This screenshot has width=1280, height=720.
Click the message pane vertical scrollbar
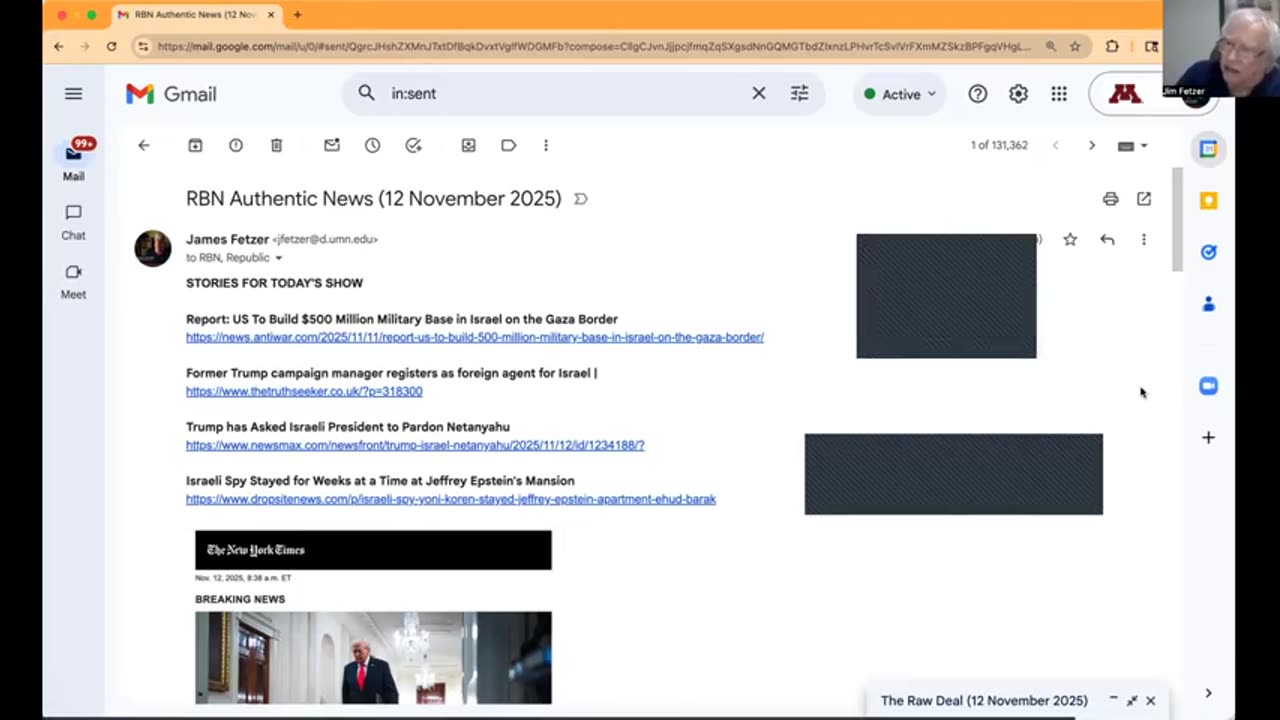pyautogui.click(x=1177, y=220)
